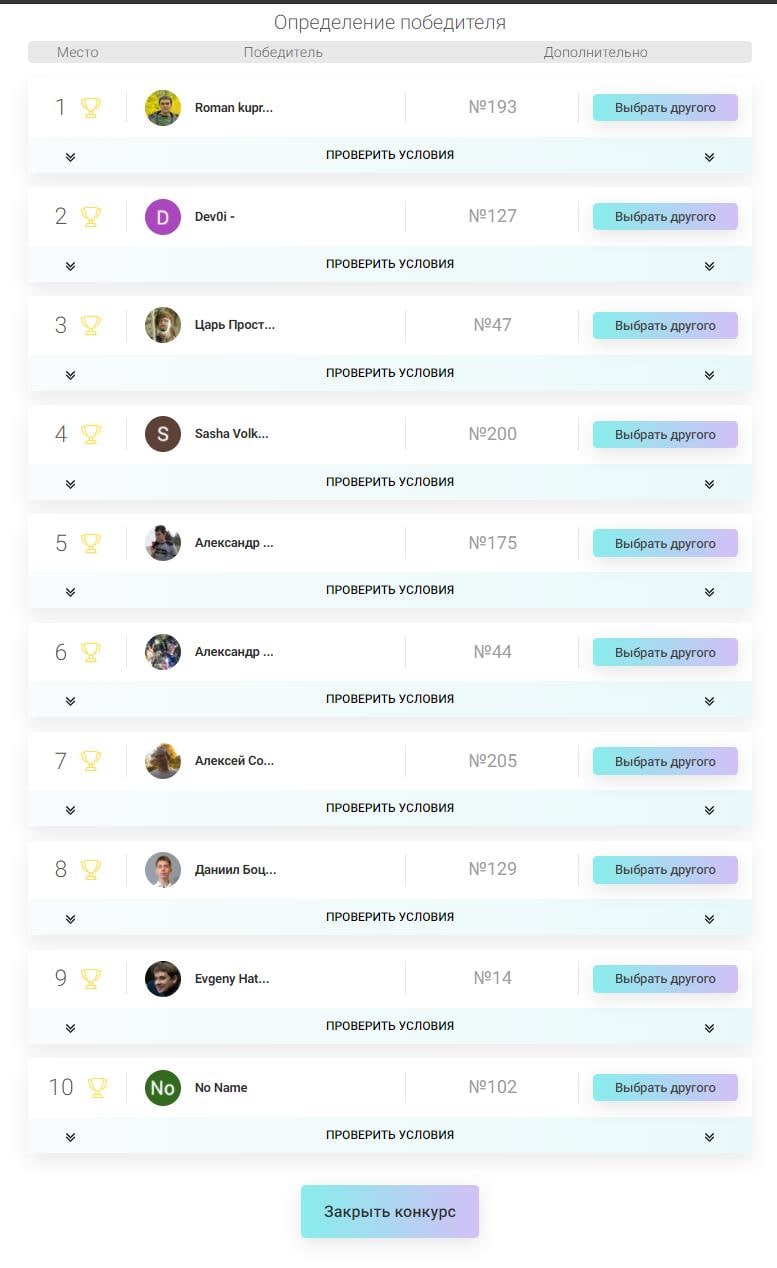
Task: Click the Алексей Со... winner name
Action: click(234, 761)
